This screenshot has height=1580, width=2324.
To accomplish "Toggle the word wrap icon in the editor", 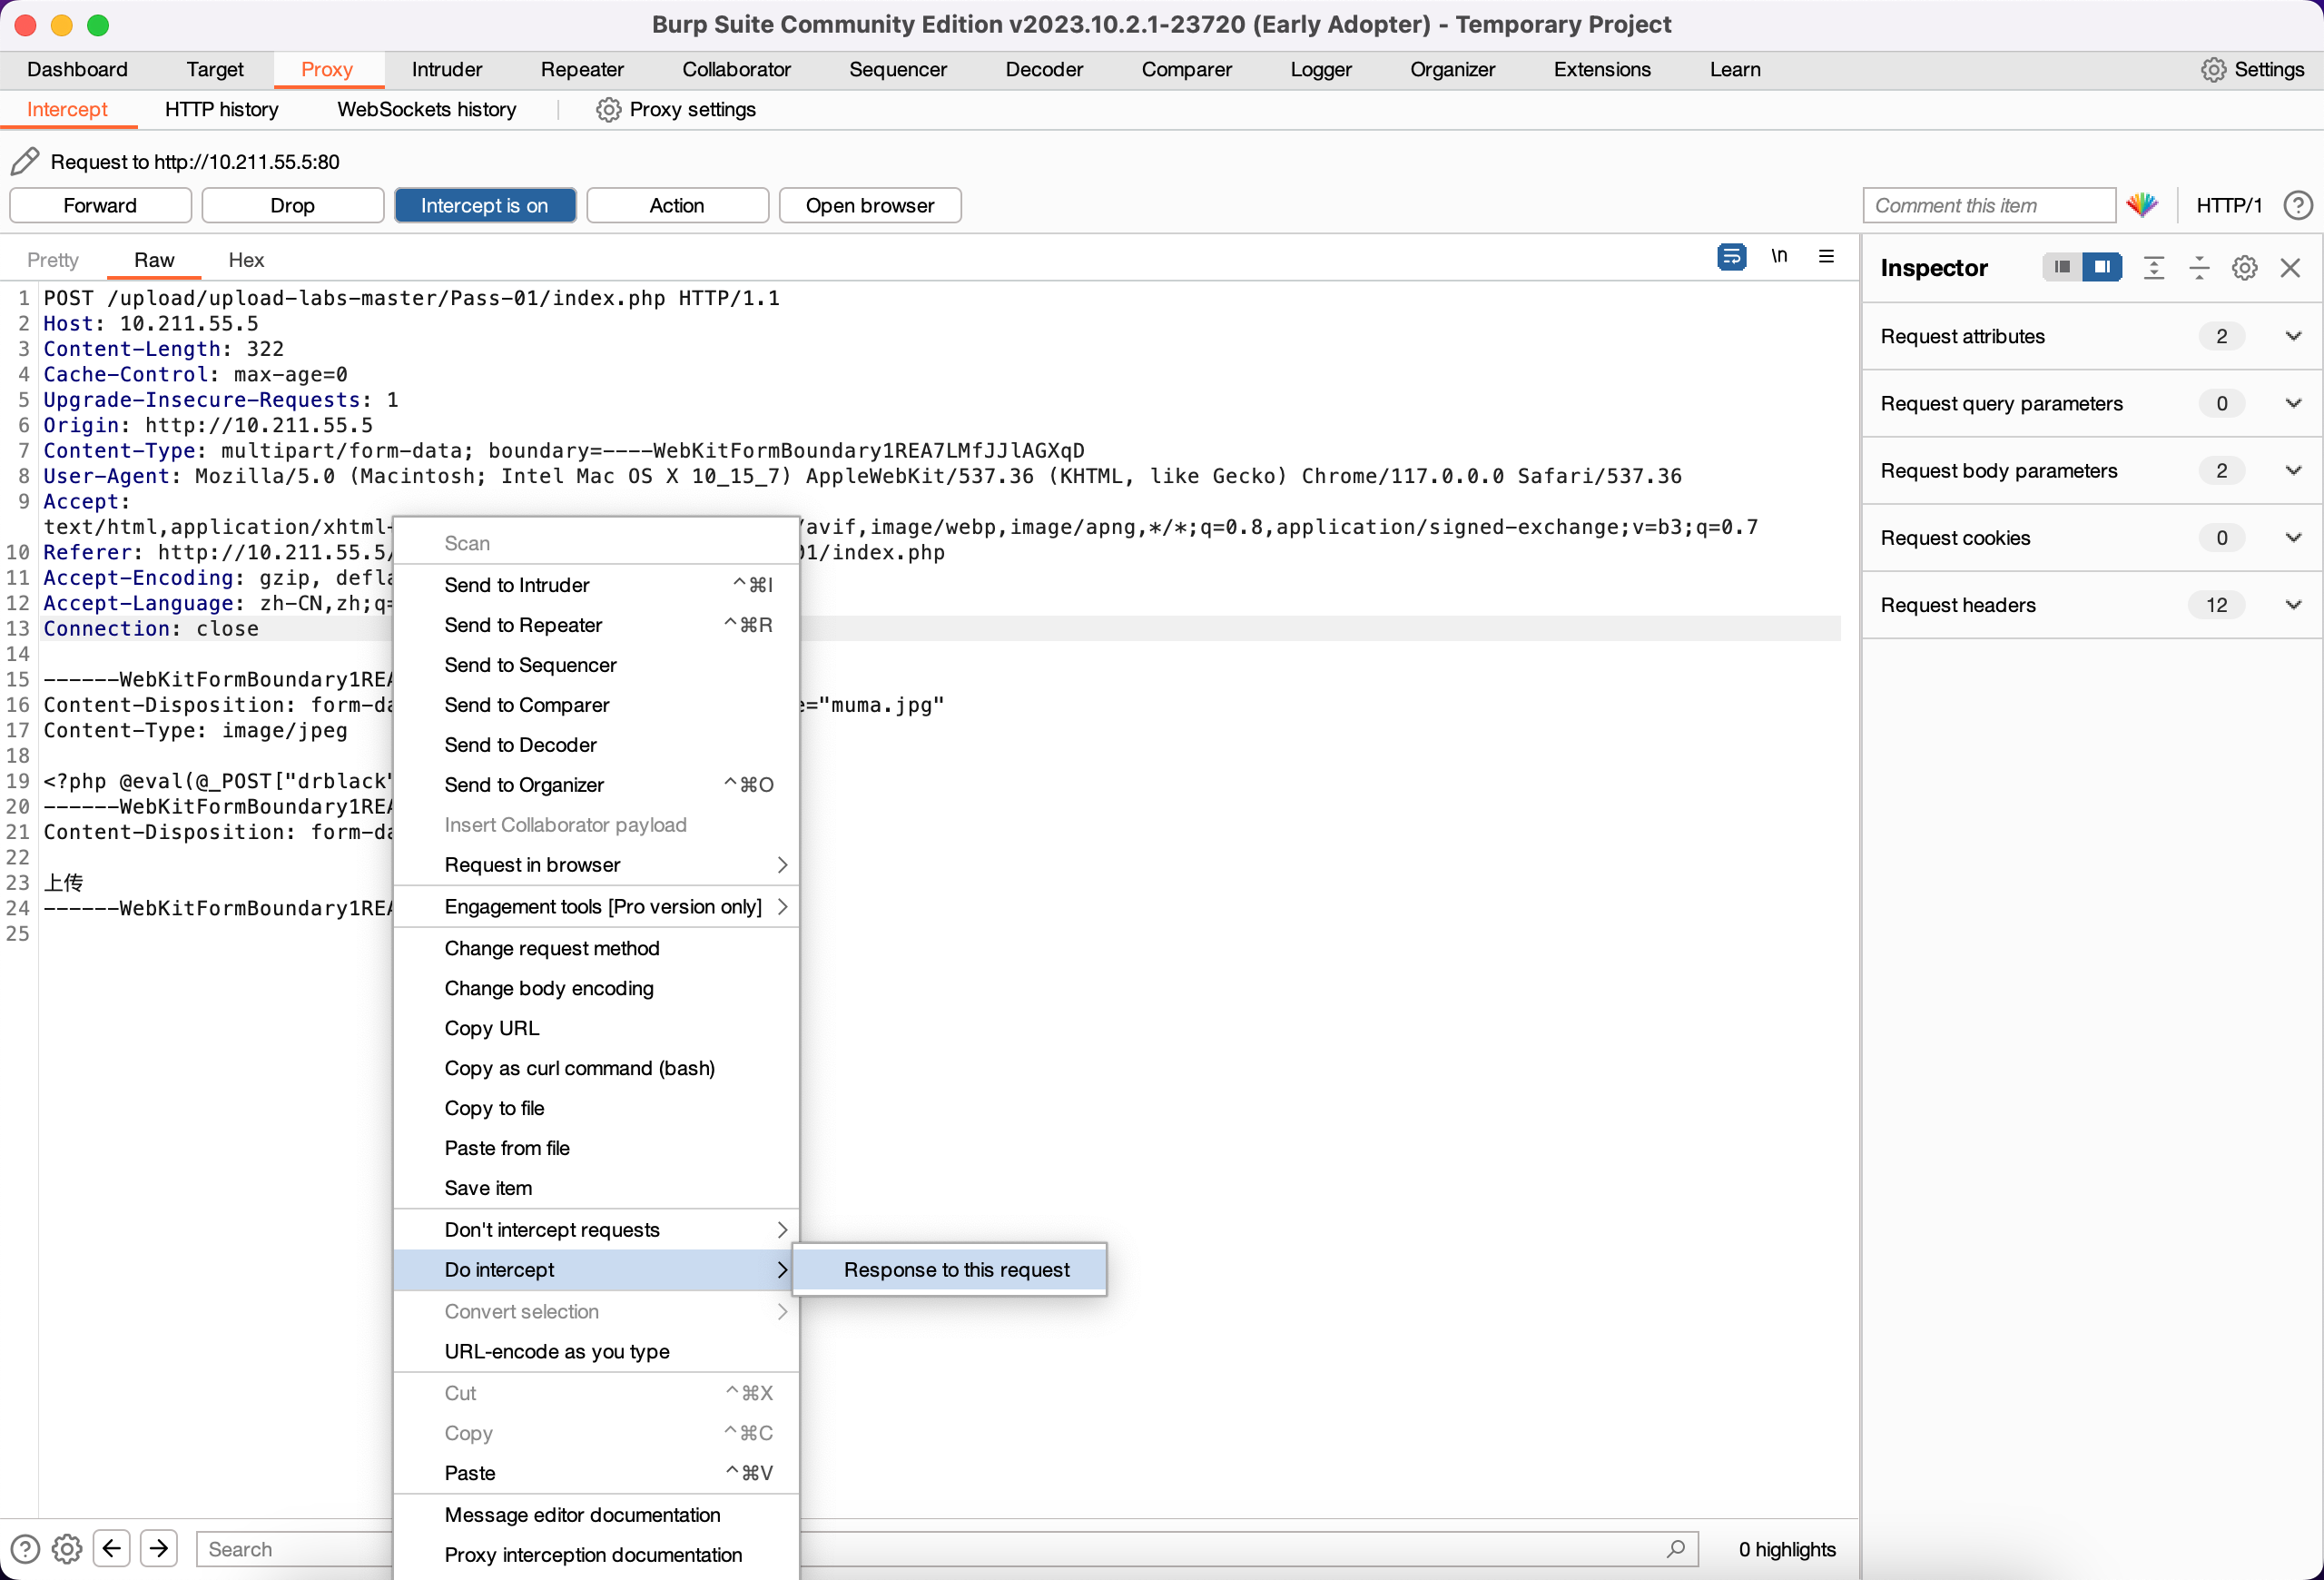I will click(x=1731, y=257).
